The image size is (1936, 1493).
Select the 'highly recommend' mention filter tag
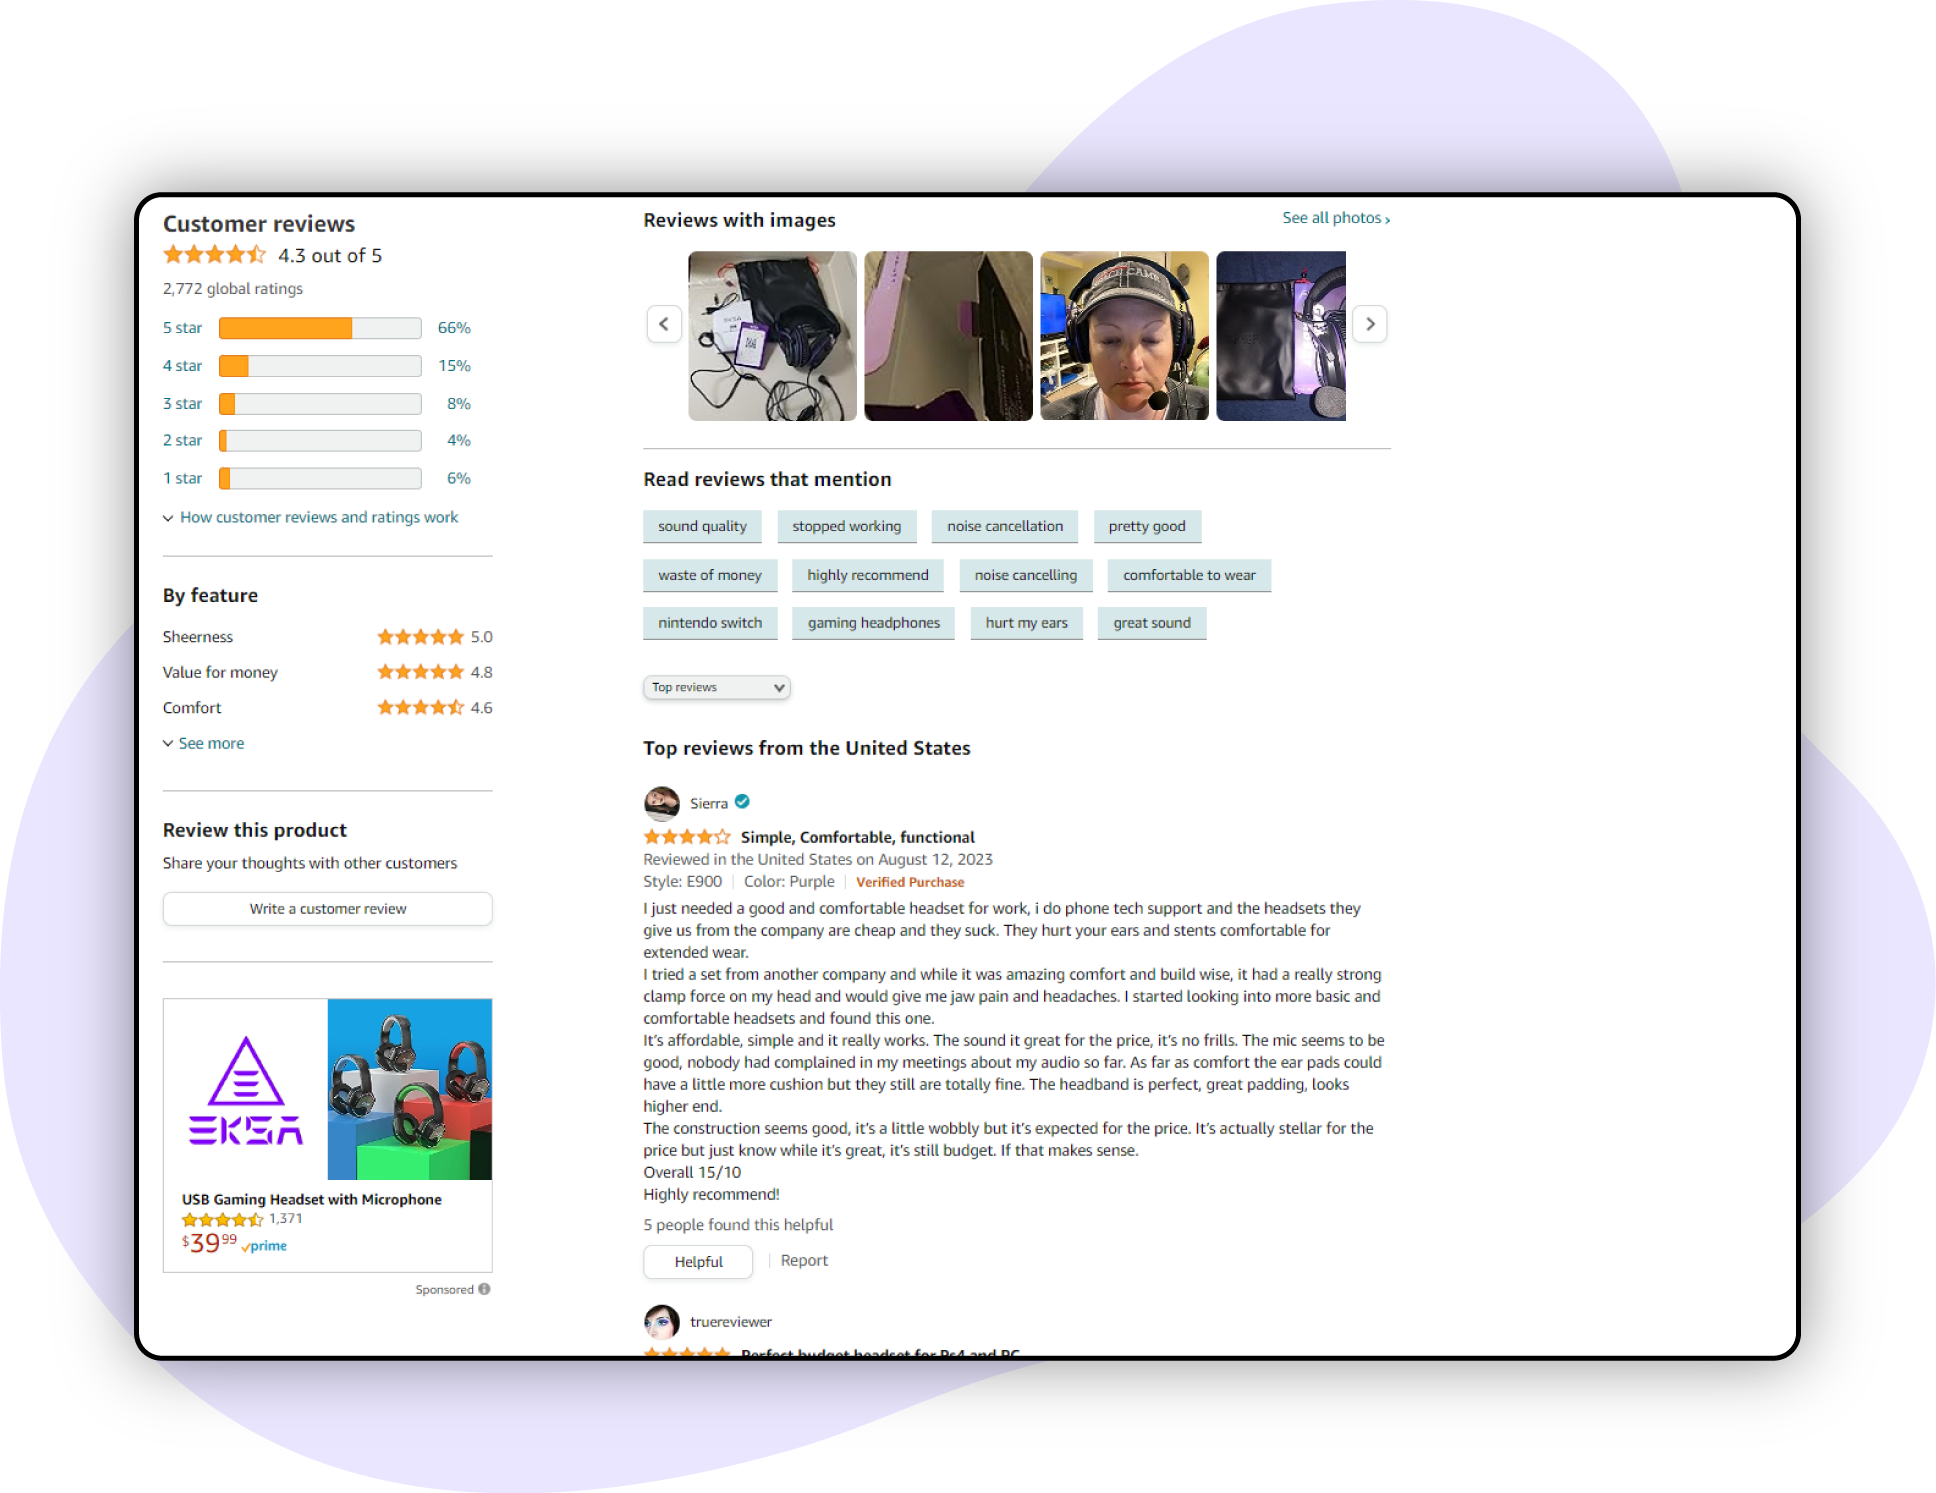point(867,574)
